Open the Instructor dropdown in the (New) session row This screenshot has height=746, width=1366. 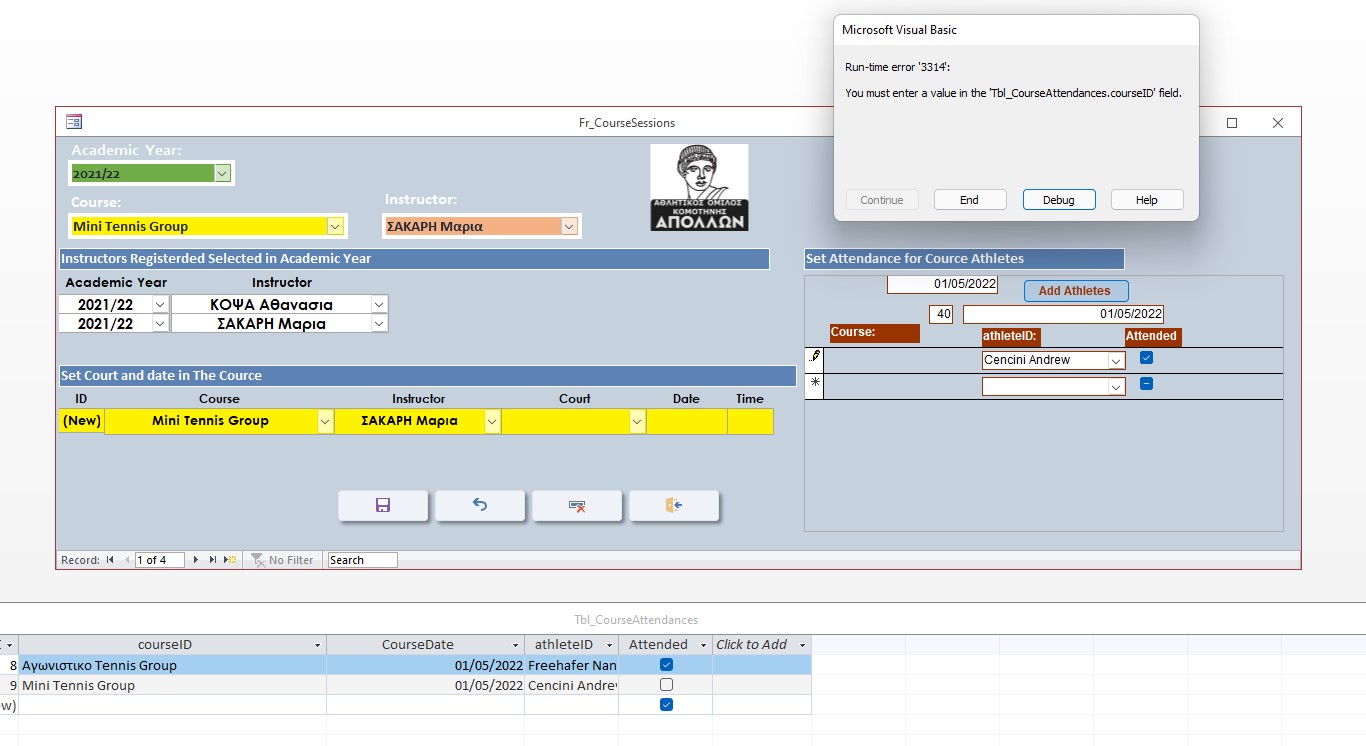(x=492, y=422)
